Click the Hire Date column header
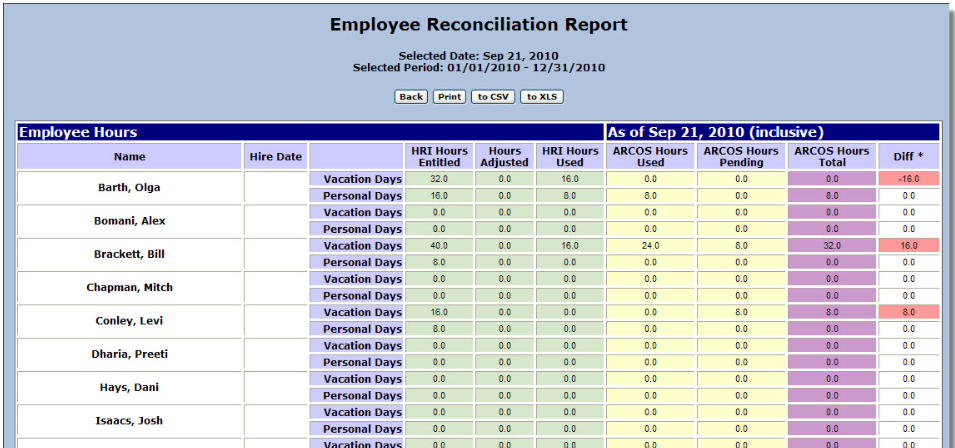This screenshot has height=448, width=955. (276, 156)
